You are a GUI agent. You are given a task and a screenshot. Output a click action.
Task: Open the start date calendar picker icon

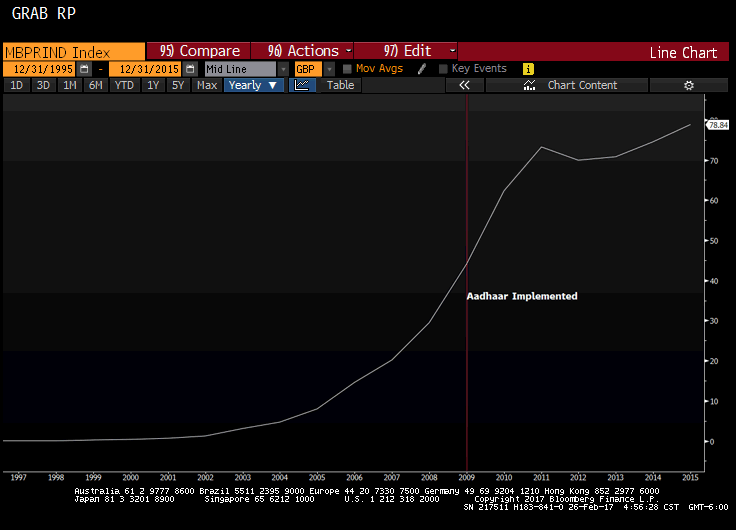84,69
